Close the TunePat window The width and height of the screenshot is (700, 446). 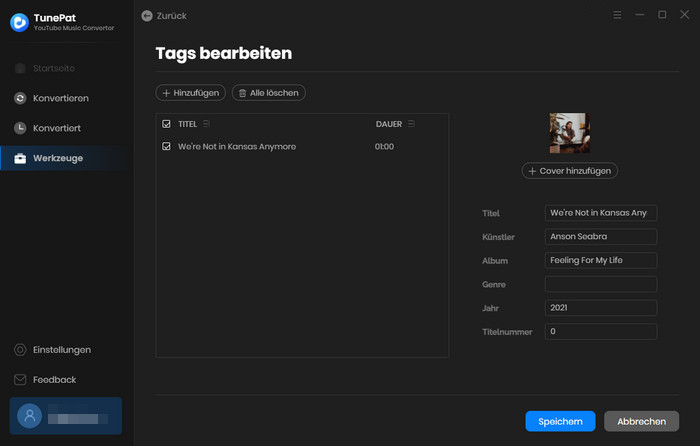pyautogui.click(x=684, y=15)
